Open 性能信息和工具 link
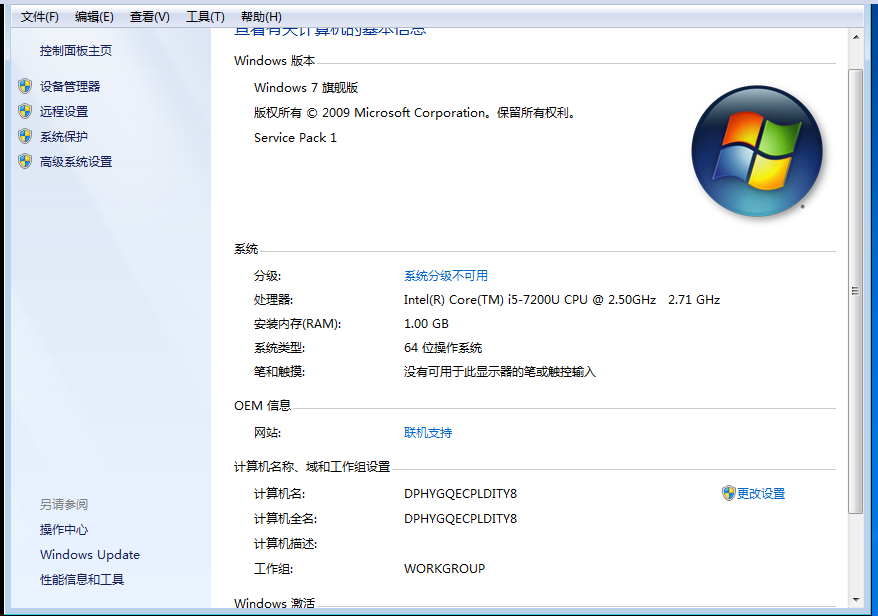Screen dimensions: 878x616 [x=82, y=580]
